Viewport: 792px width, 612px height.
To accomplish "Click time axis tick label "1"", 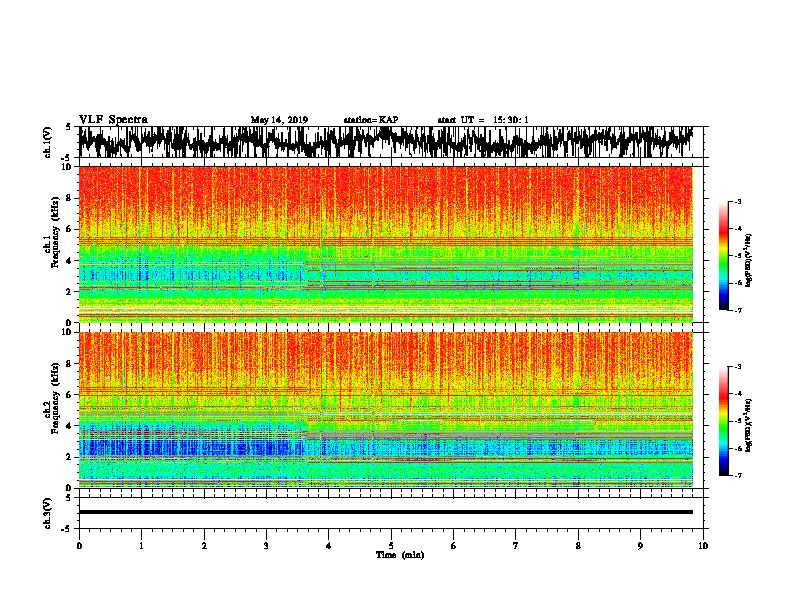I will tap(141, 546).
